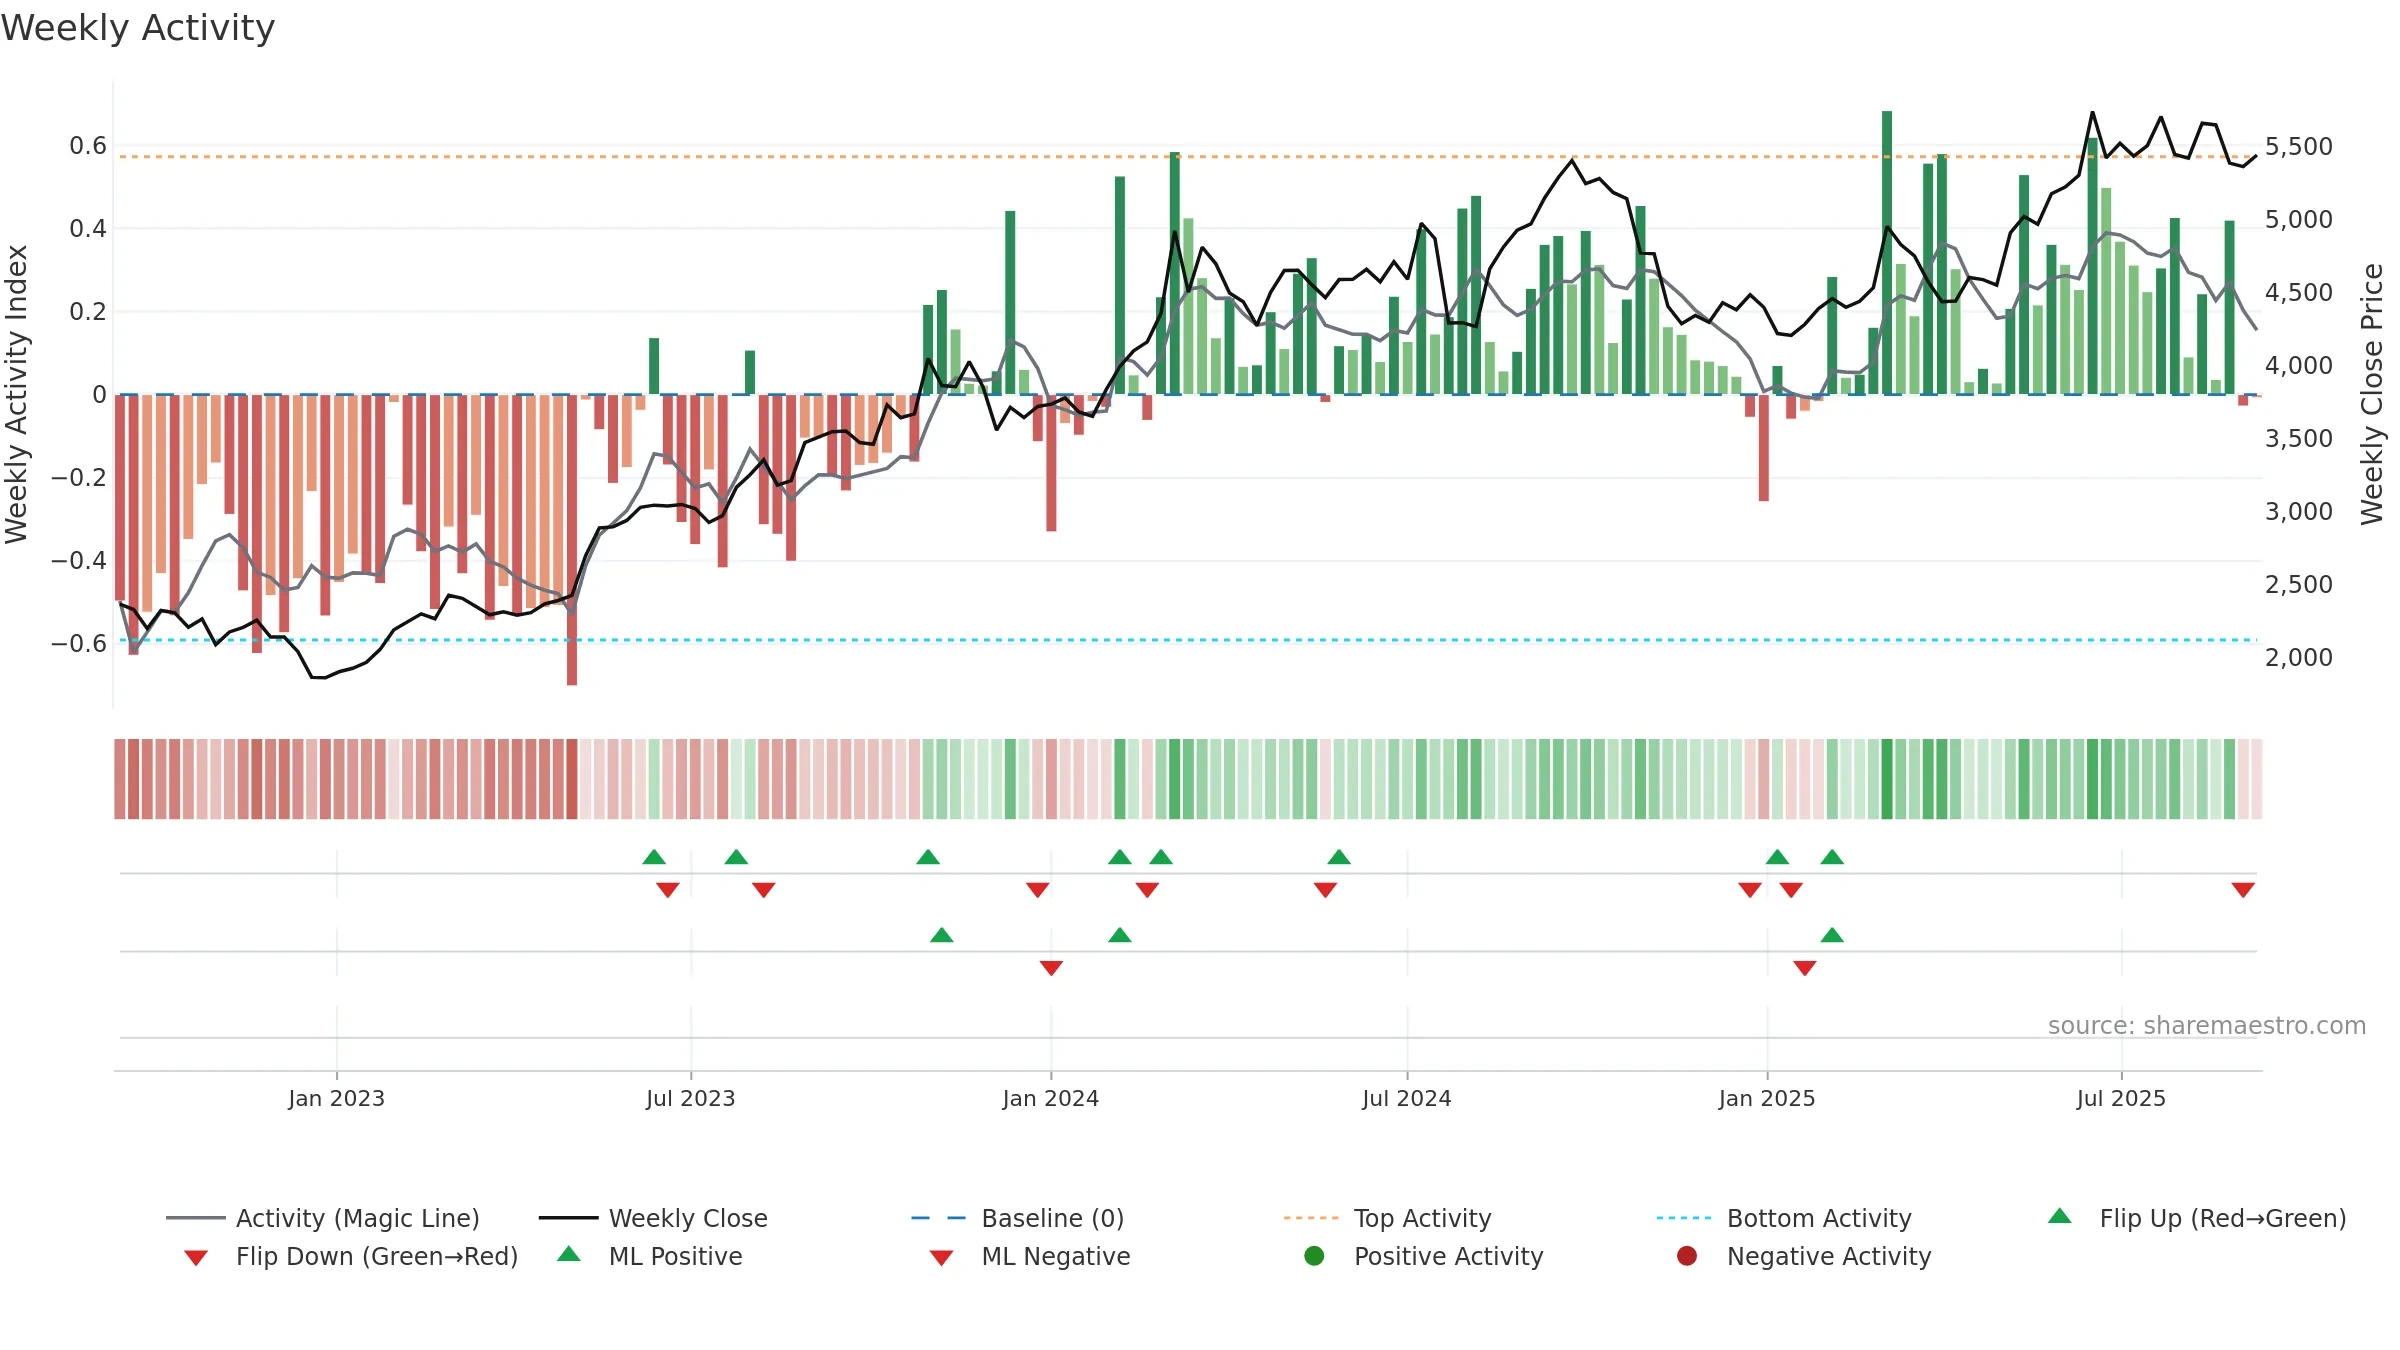Viewport: 2400px width, 1350px height.
Task: Click the 0.6 activity axis tick
Action: click(x=88, y=146)
